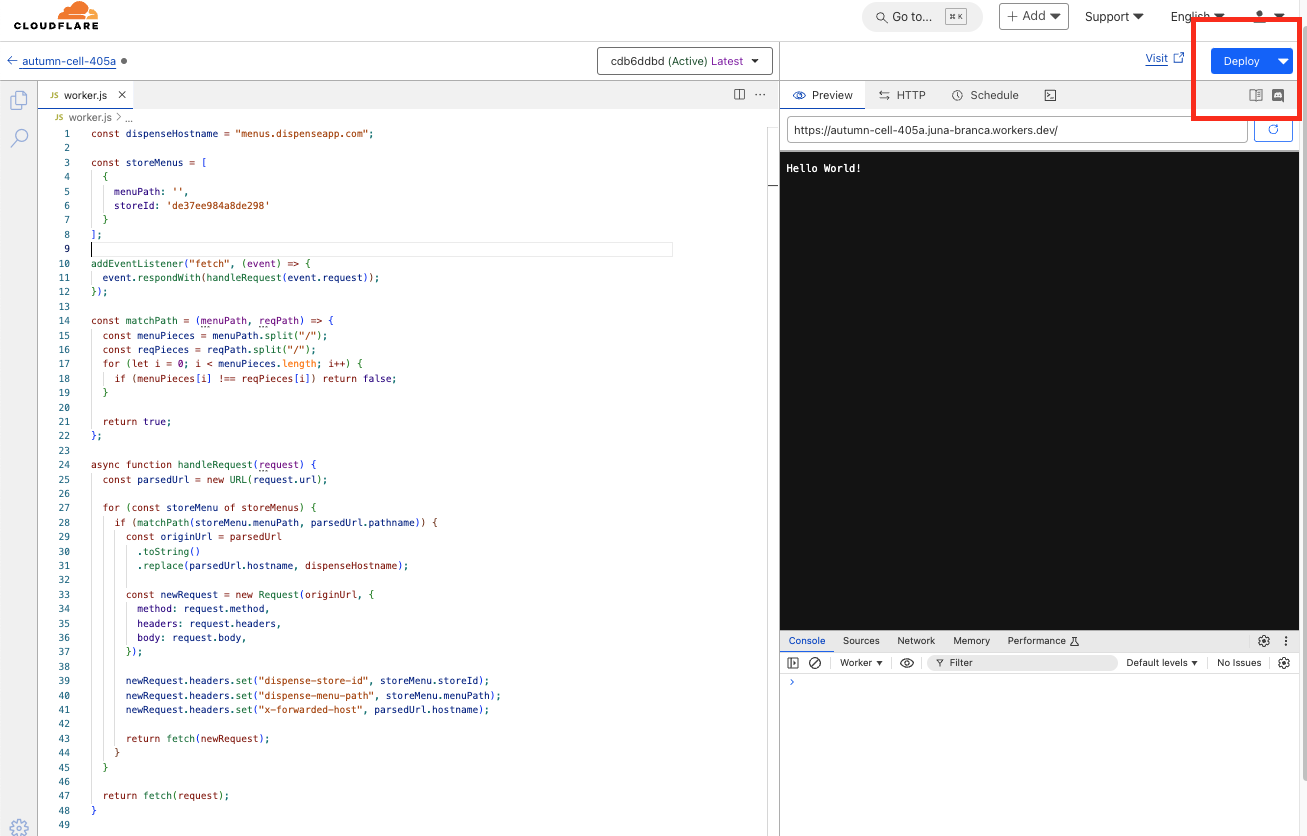Click the worker.js breadcrumb
Viewport: 1307px width, 836px height.
pyautogui.click(x=88, y=118)
